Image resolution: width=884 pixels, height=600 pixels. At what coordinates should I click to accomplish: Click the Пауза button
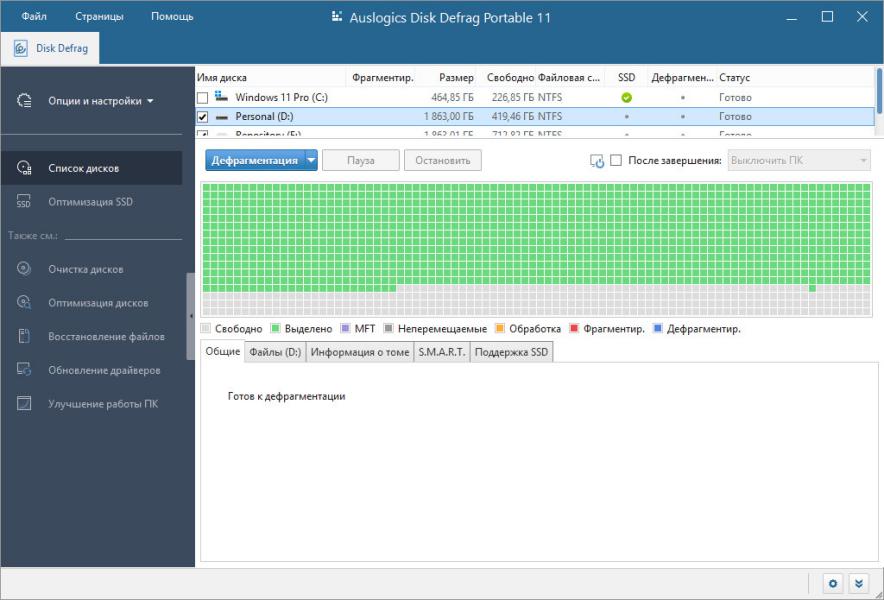tap(361, 160)
